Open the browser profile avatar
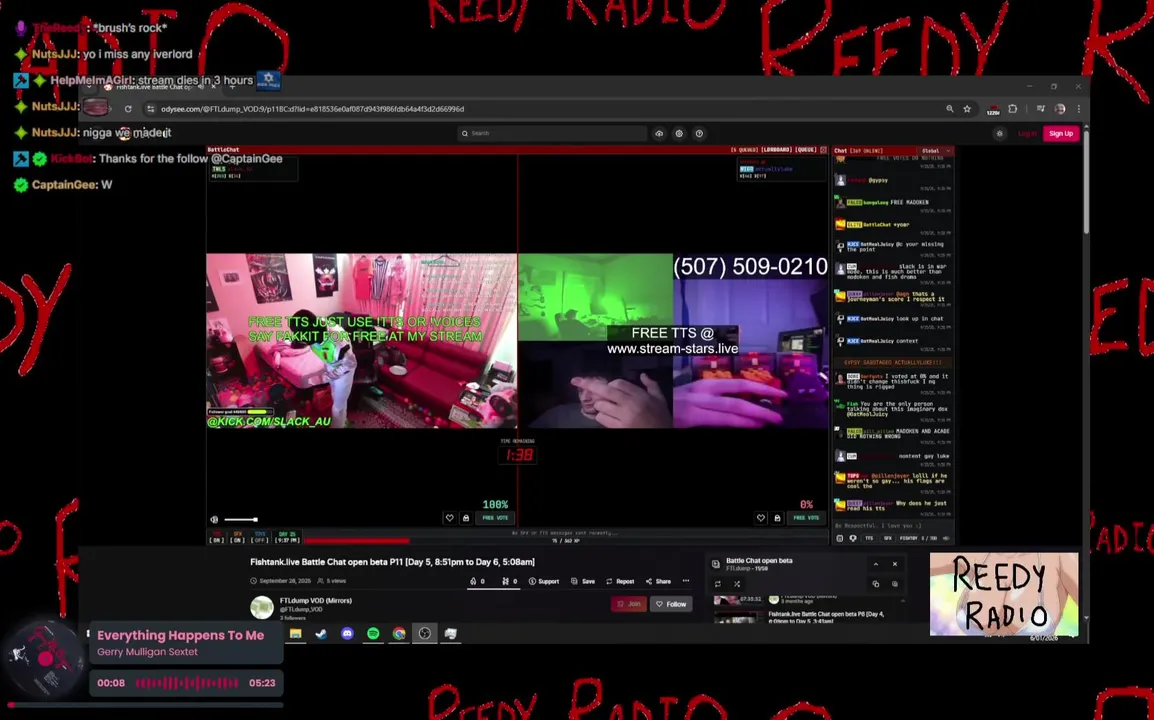 pos(1060,109)
